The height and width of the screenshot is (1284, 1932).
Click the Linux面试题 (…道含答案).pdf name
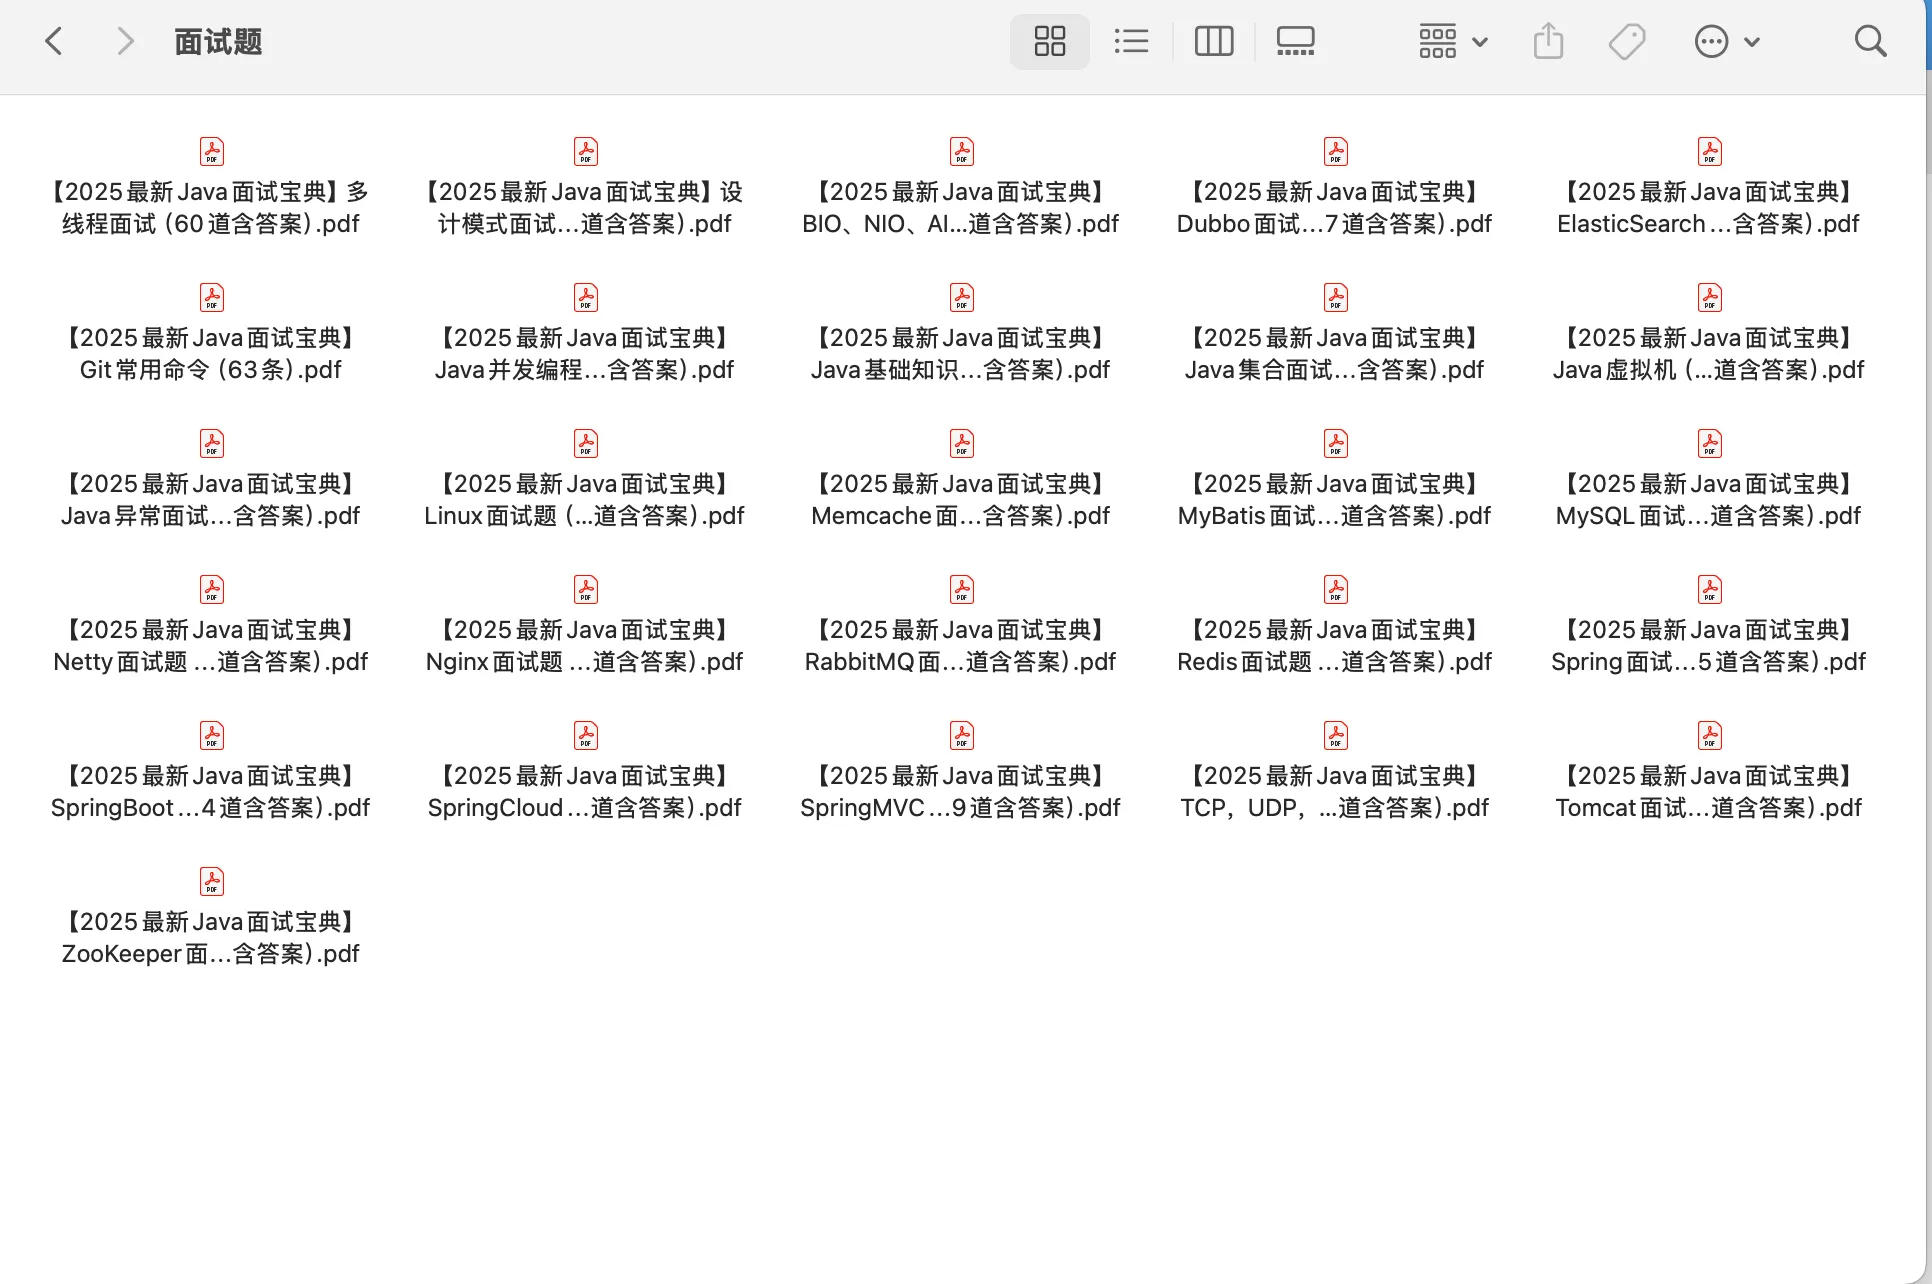pos(585,499)
